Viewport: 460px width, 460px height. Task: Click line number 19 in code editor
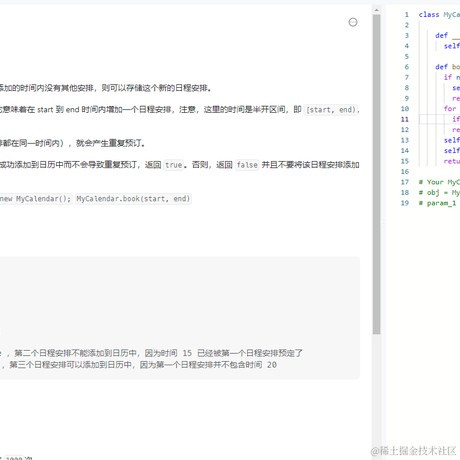(x=405, y=203)
